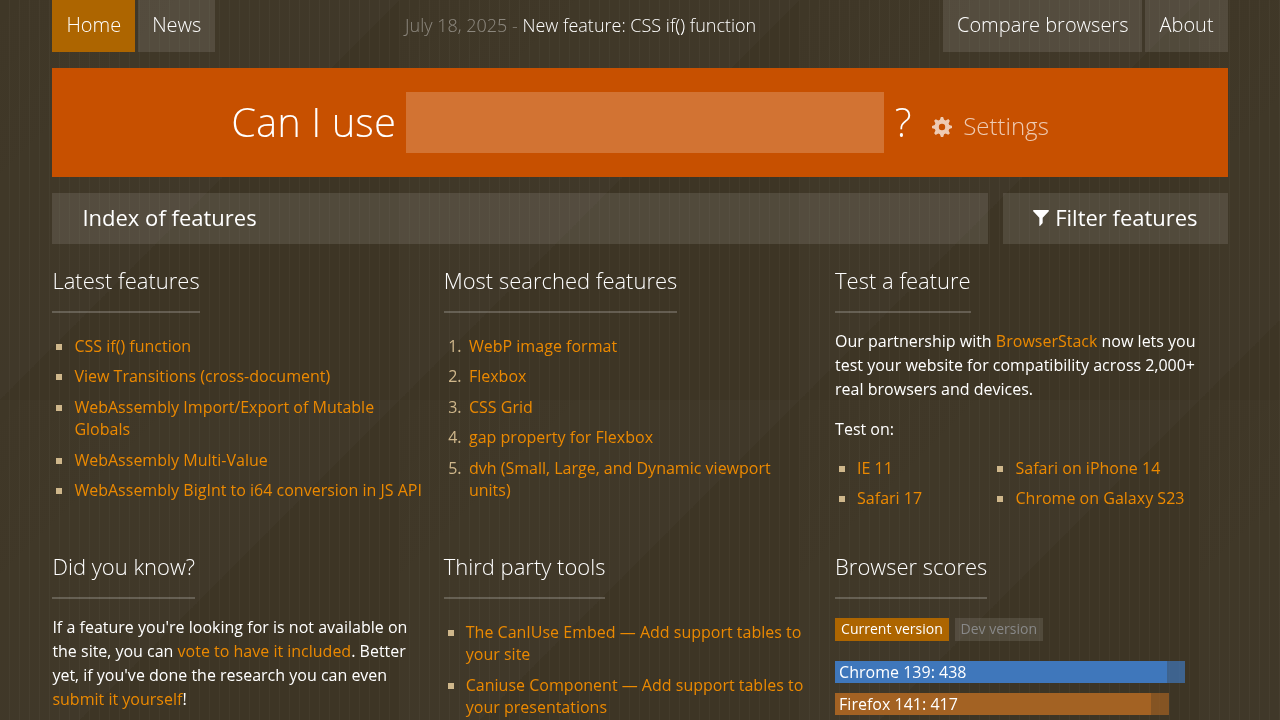Open the Flexbox feature page
This screenshot has height=720, width=1280.
click(497, 377)
